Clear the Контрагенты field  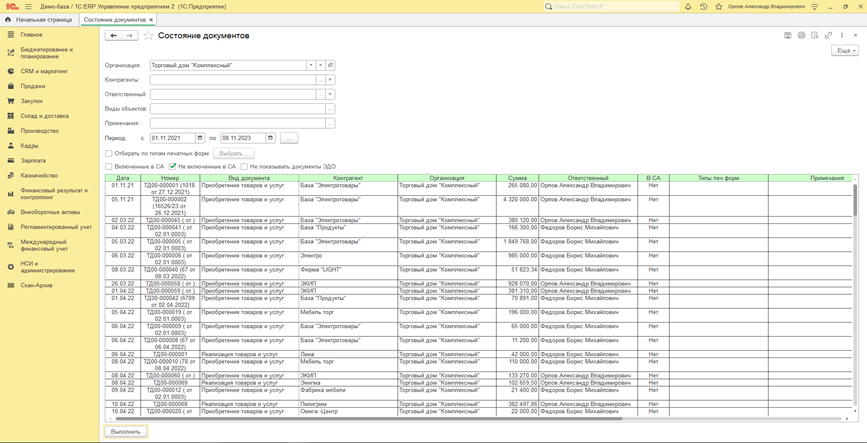click(330, 80)
